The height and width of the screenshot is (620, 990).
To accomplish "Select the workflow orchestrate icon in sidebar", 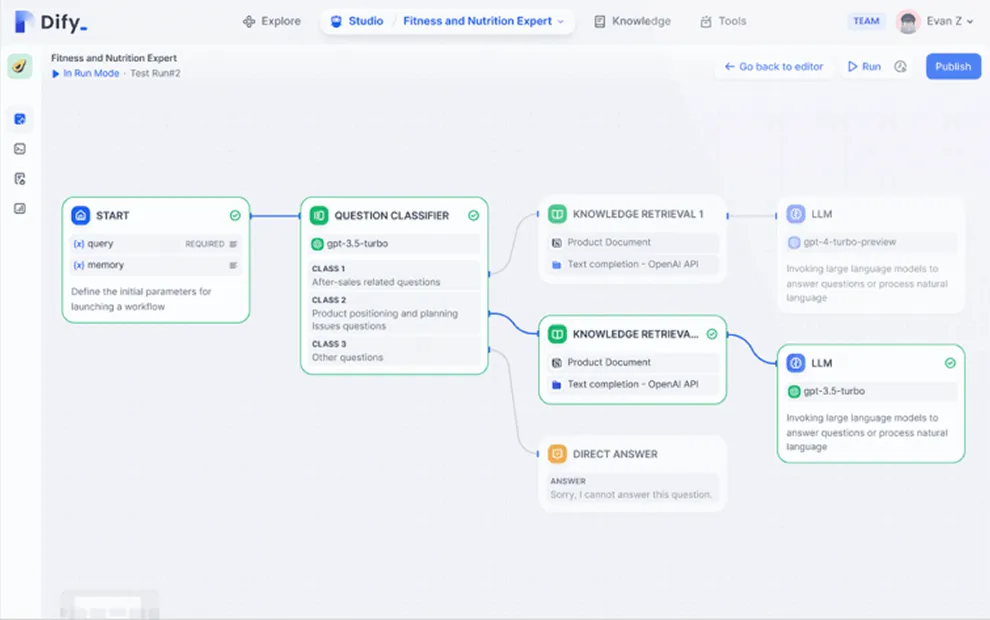I will coord(20,120).
